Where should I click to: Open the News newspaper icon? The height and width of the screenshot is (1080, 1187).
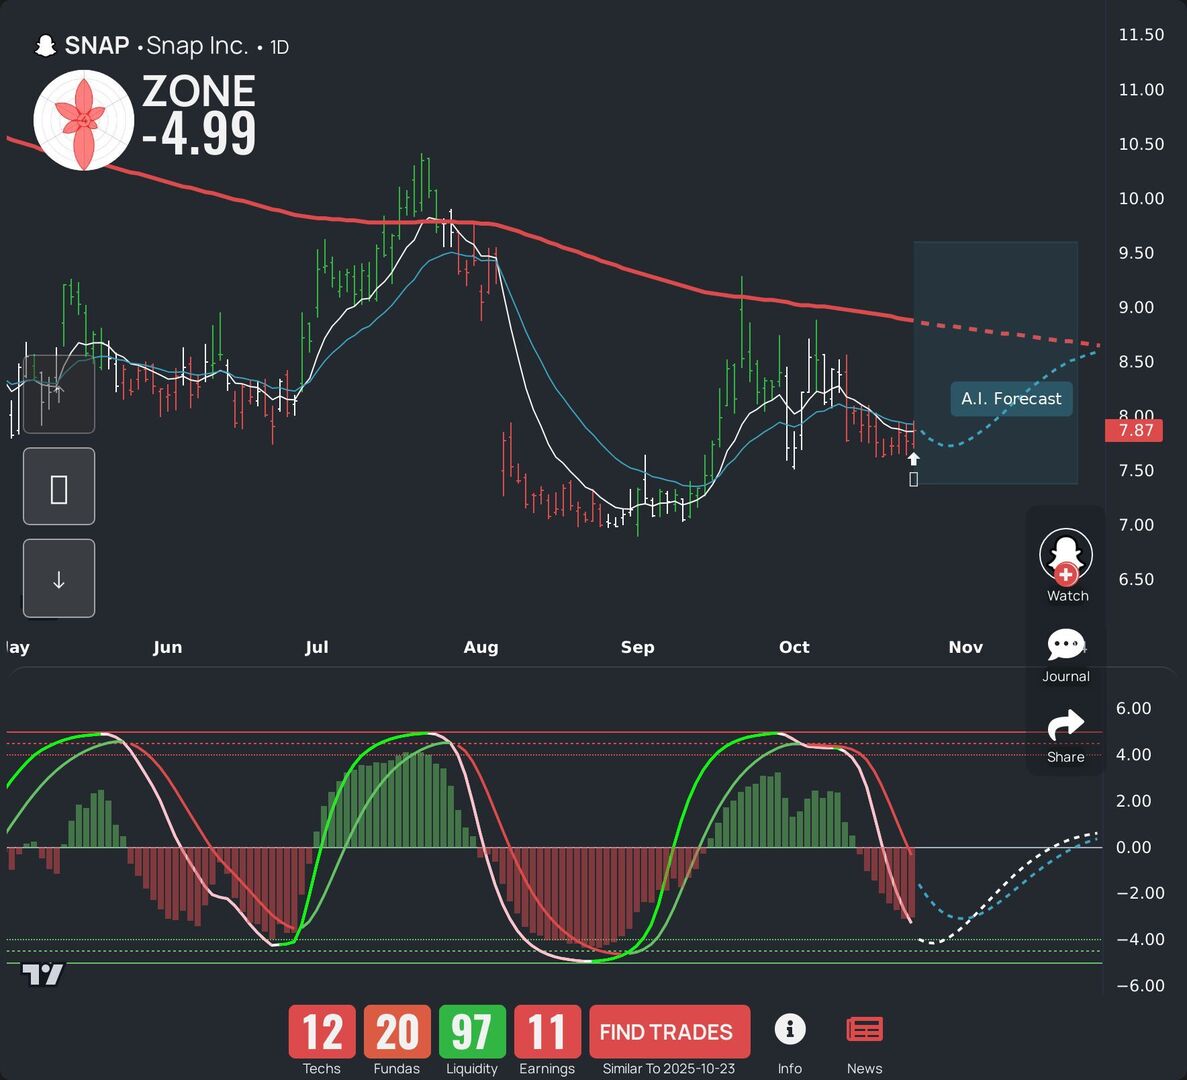point(865,1029)
